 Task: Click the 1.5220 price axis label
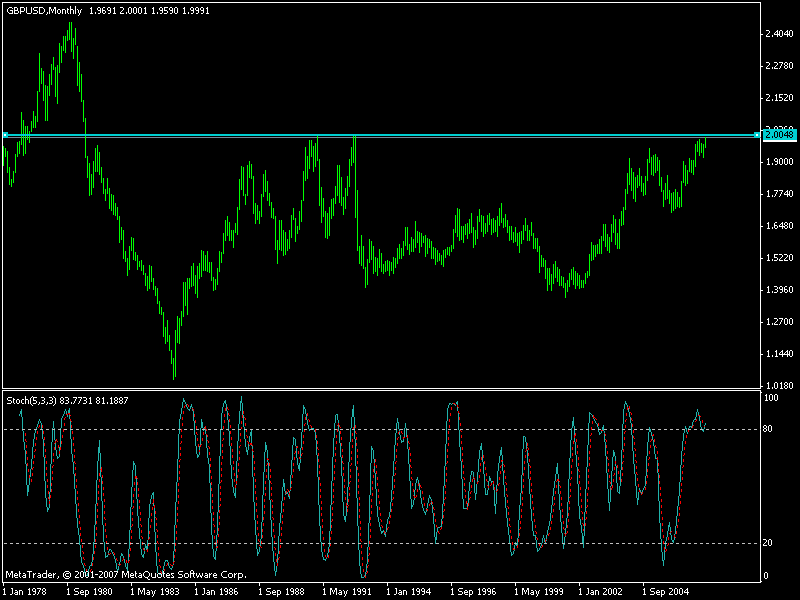click(x=778, y=258)
